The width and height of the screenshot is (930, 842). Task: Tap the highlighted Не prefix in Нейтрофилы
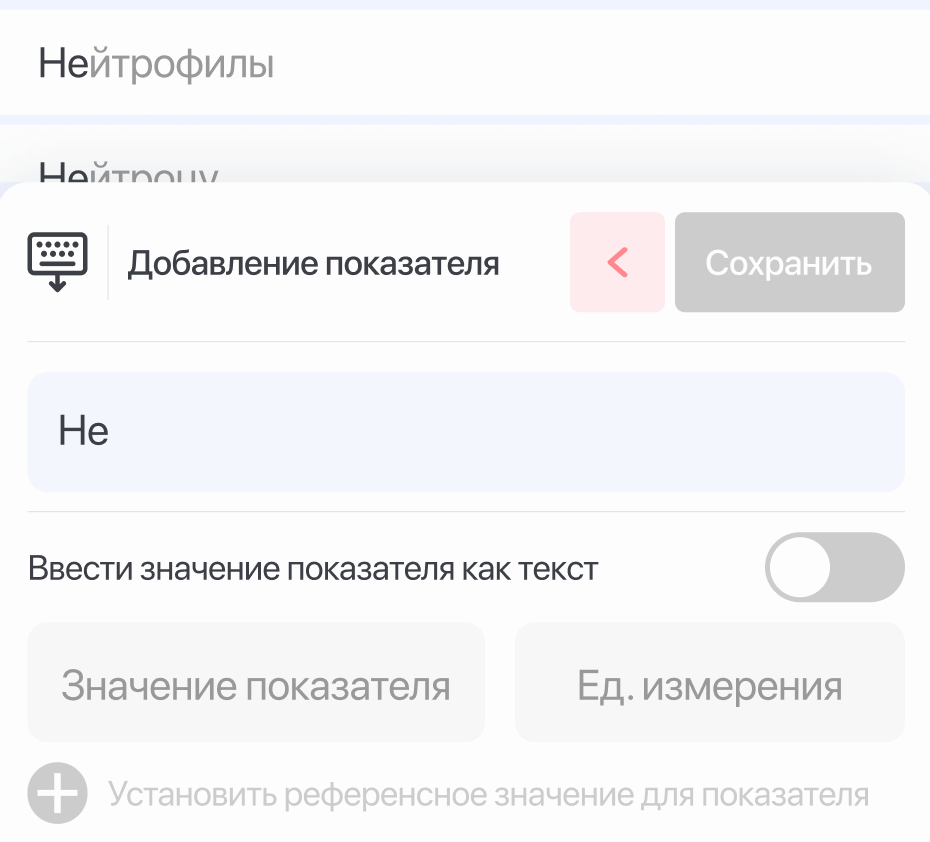(64, 65)
